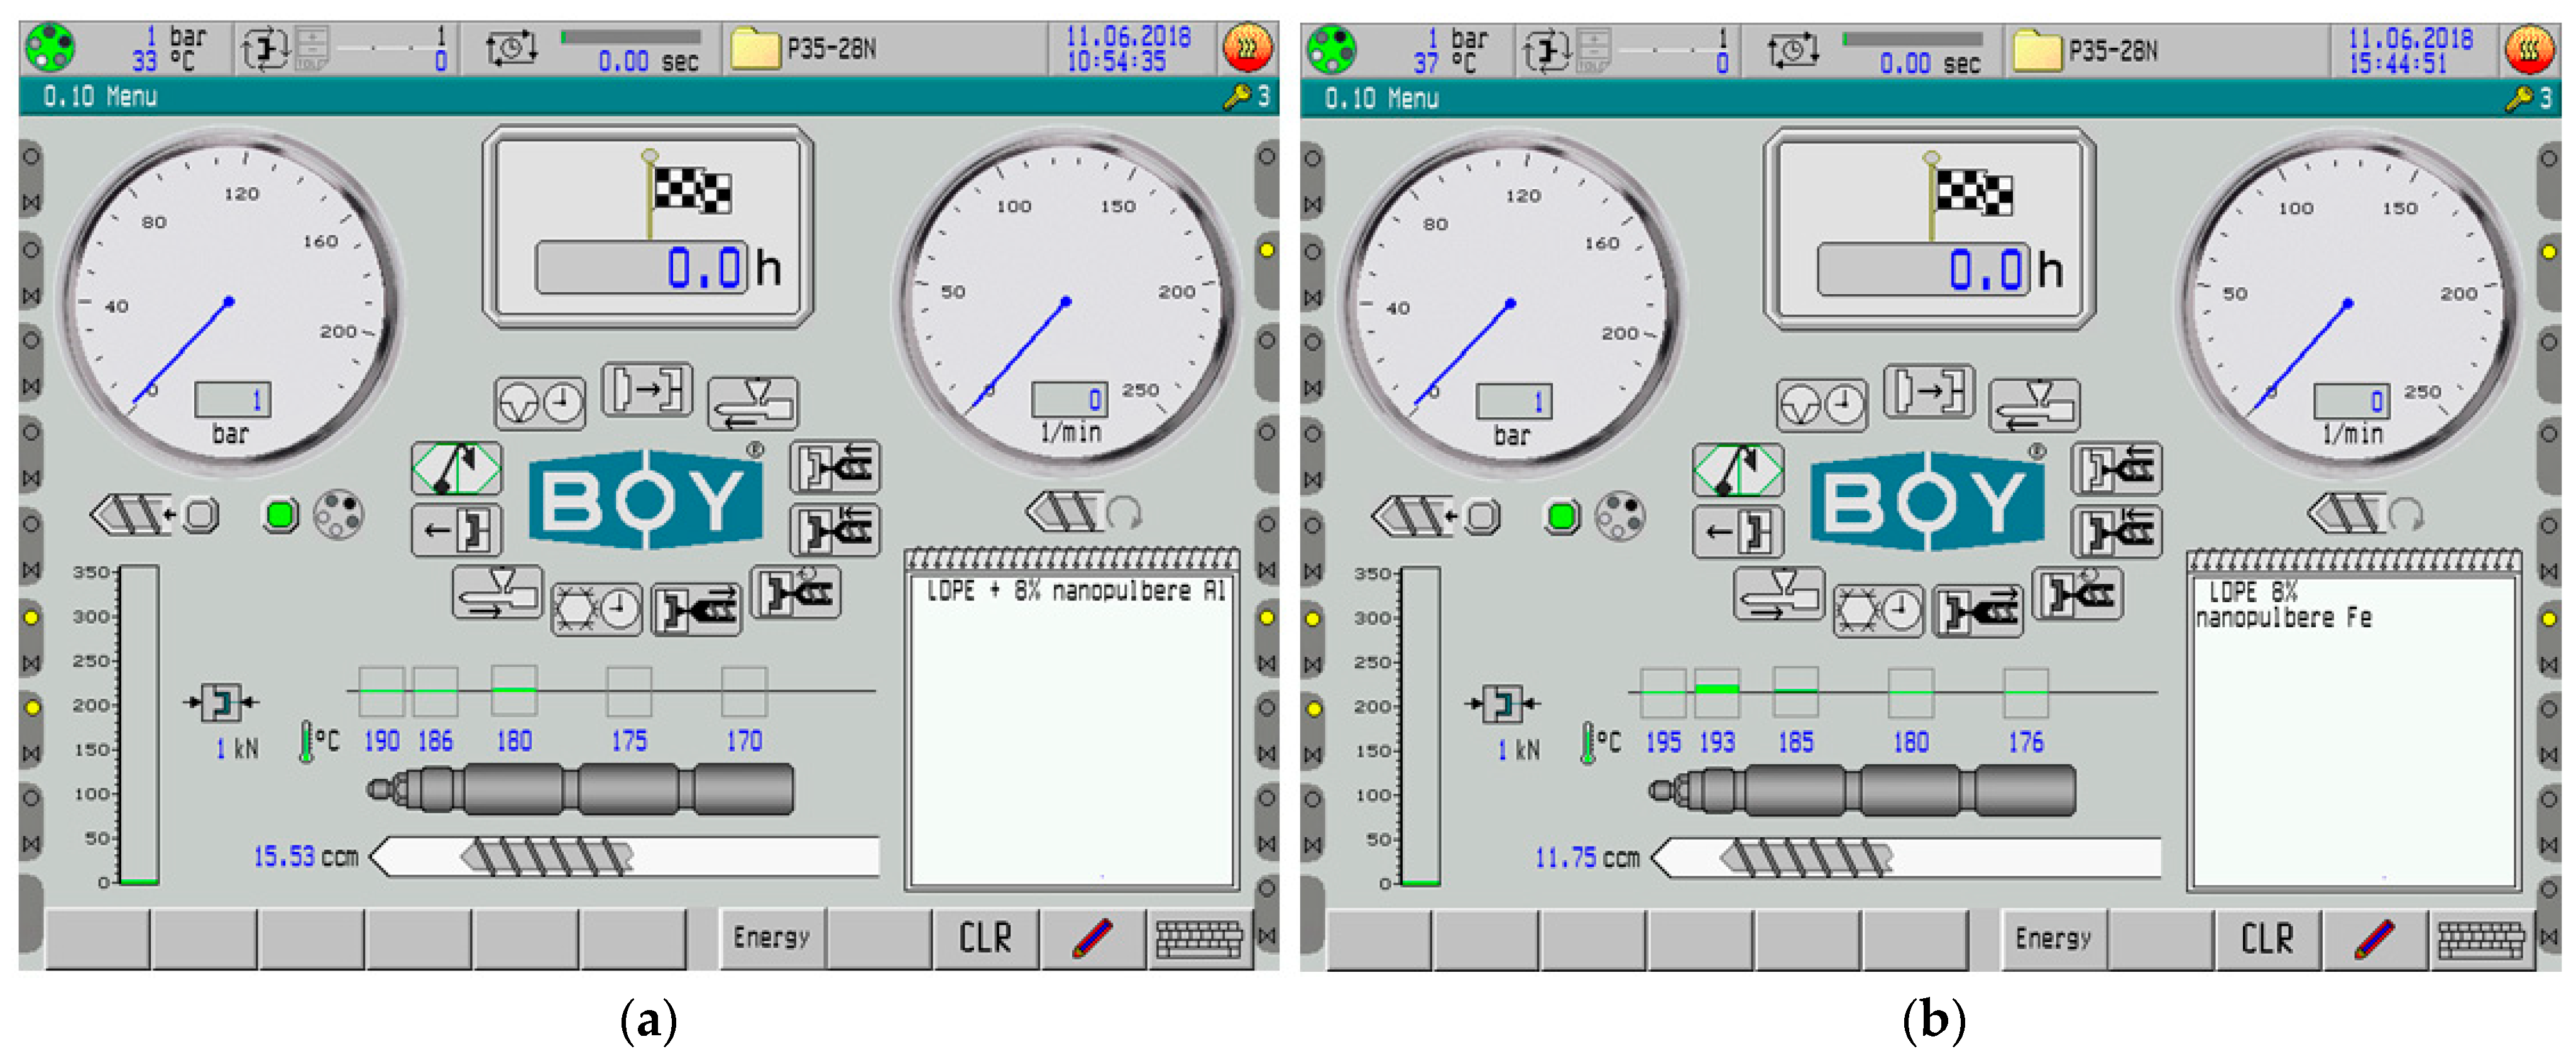The image size is (2576, 1061).
Task: Click the mold closing icon in screen (a)
Action: click(647, 389)
